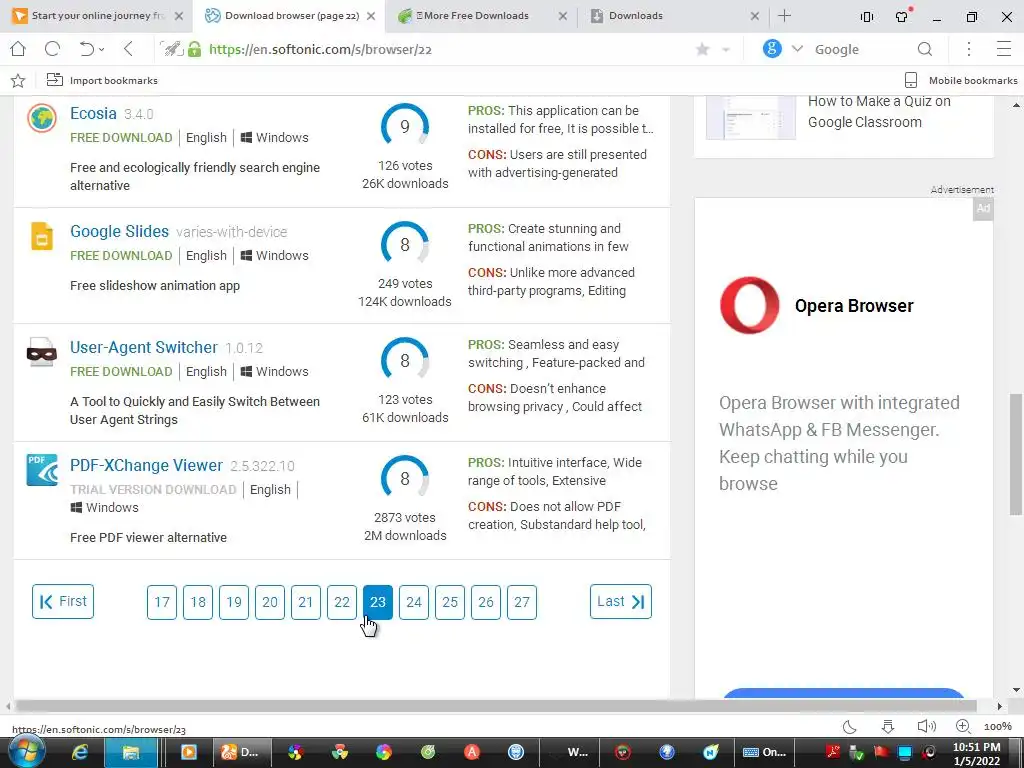
Task: Click the green padlock security icon
Action: point(195,49)
